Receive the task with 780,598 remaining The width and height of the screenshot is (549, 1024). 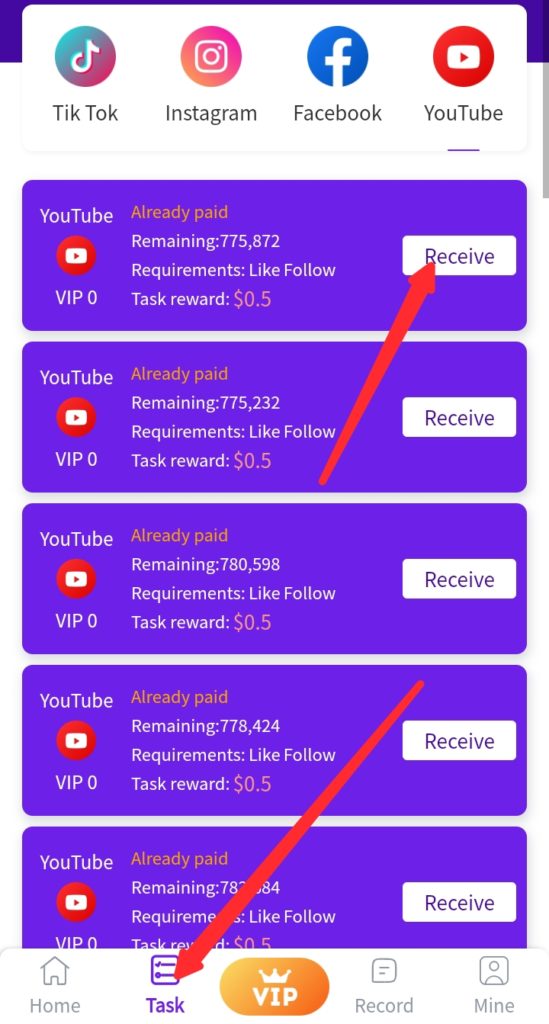459,579
